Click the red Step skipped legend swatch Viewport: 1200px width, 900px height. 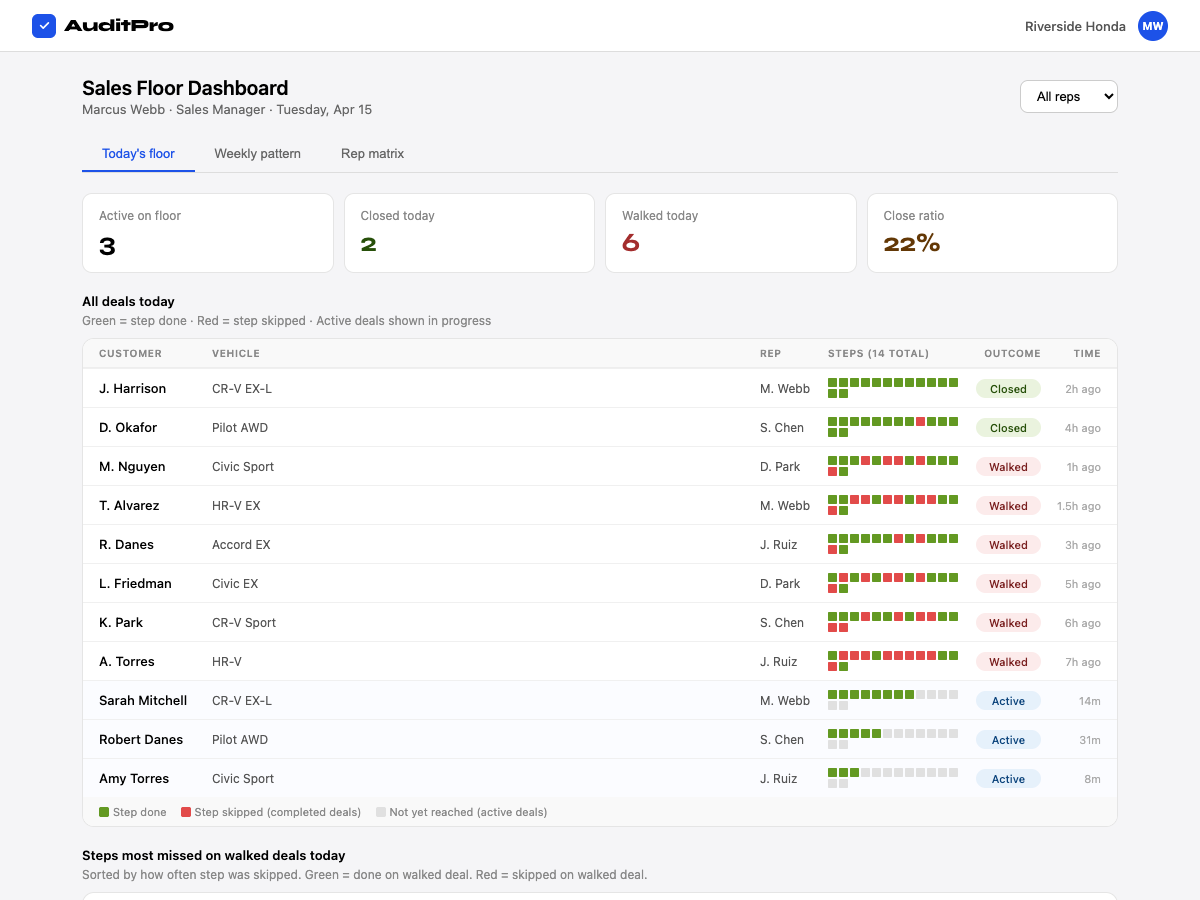coord(186,812)
